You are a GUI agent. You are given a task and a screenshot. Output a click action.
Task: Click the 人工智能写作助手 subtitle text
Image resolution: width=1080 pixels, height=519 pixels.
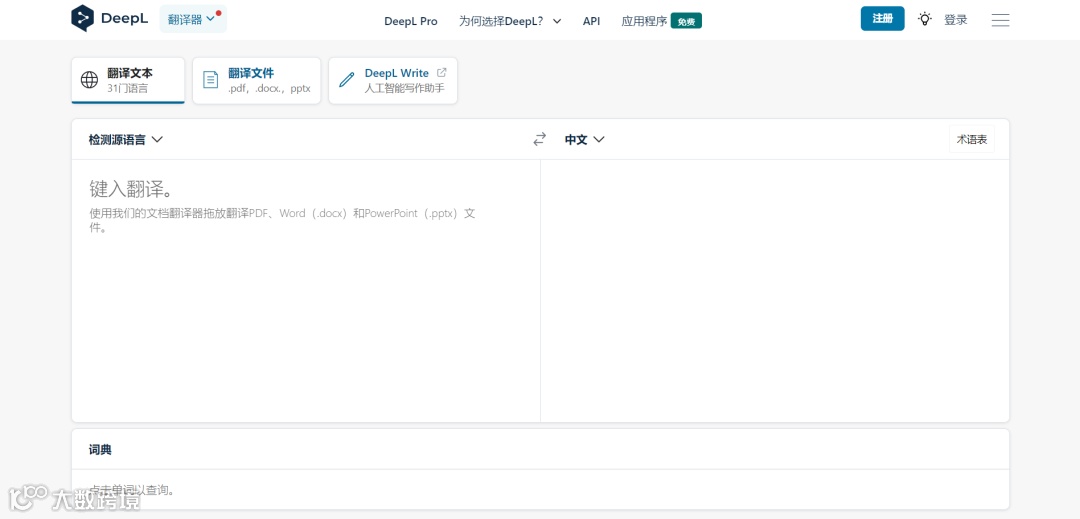(x=404, y=88)
